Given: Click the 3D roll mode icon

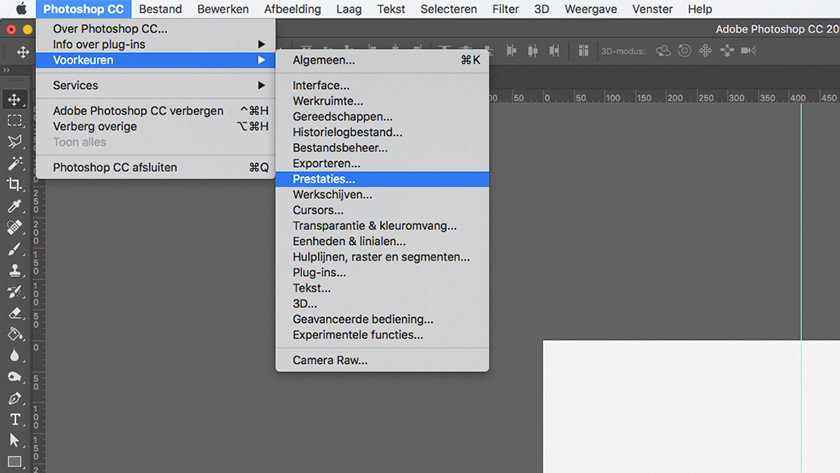Looking at the screenshot, I should pyautogui.click(x=684, y=51).
